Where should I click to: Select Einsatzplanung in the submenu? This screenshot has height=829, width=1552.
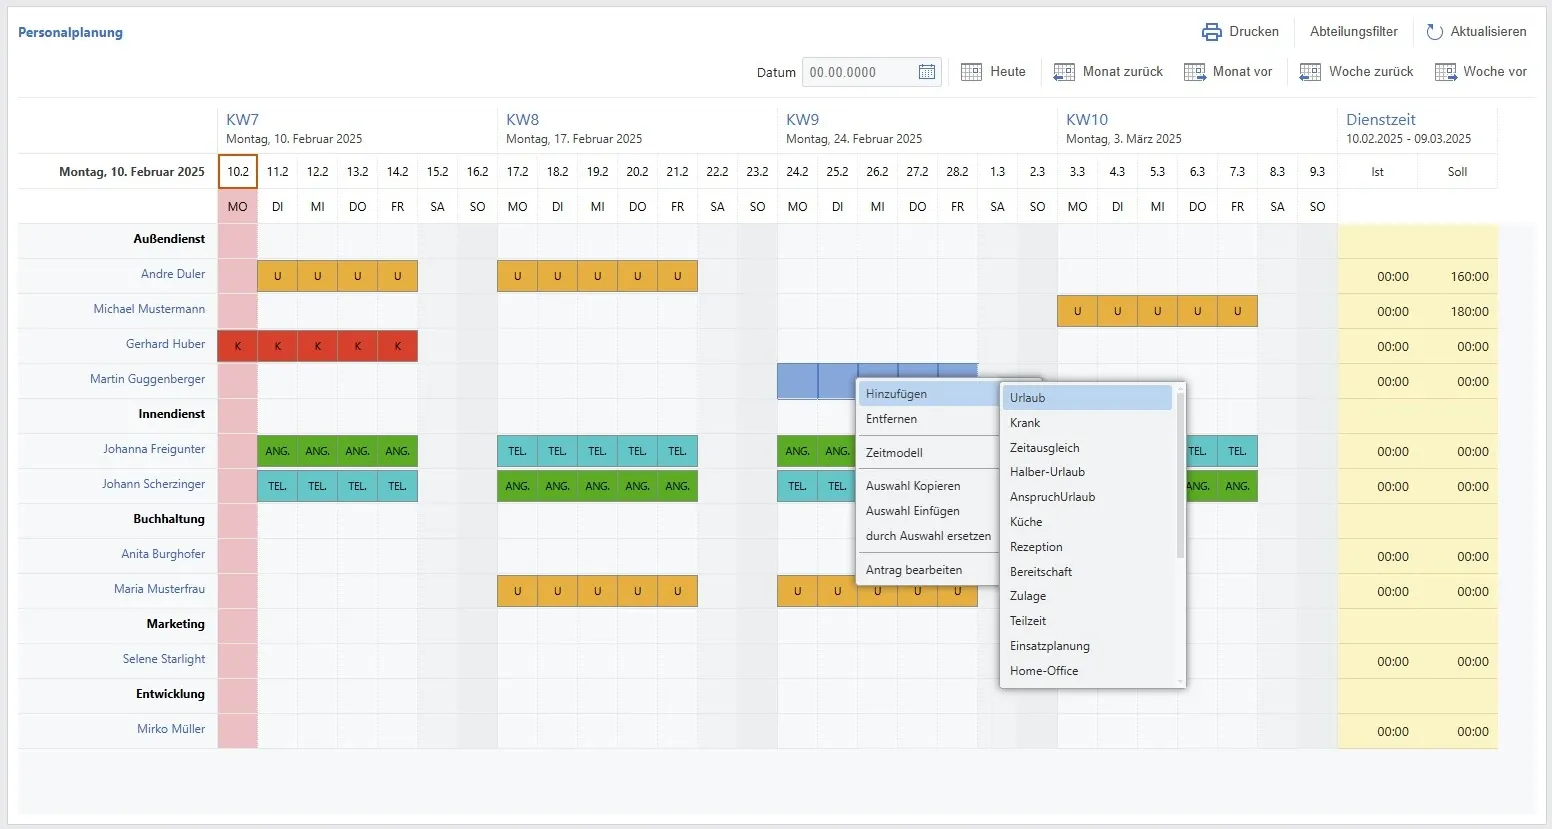pos(1087,646)
